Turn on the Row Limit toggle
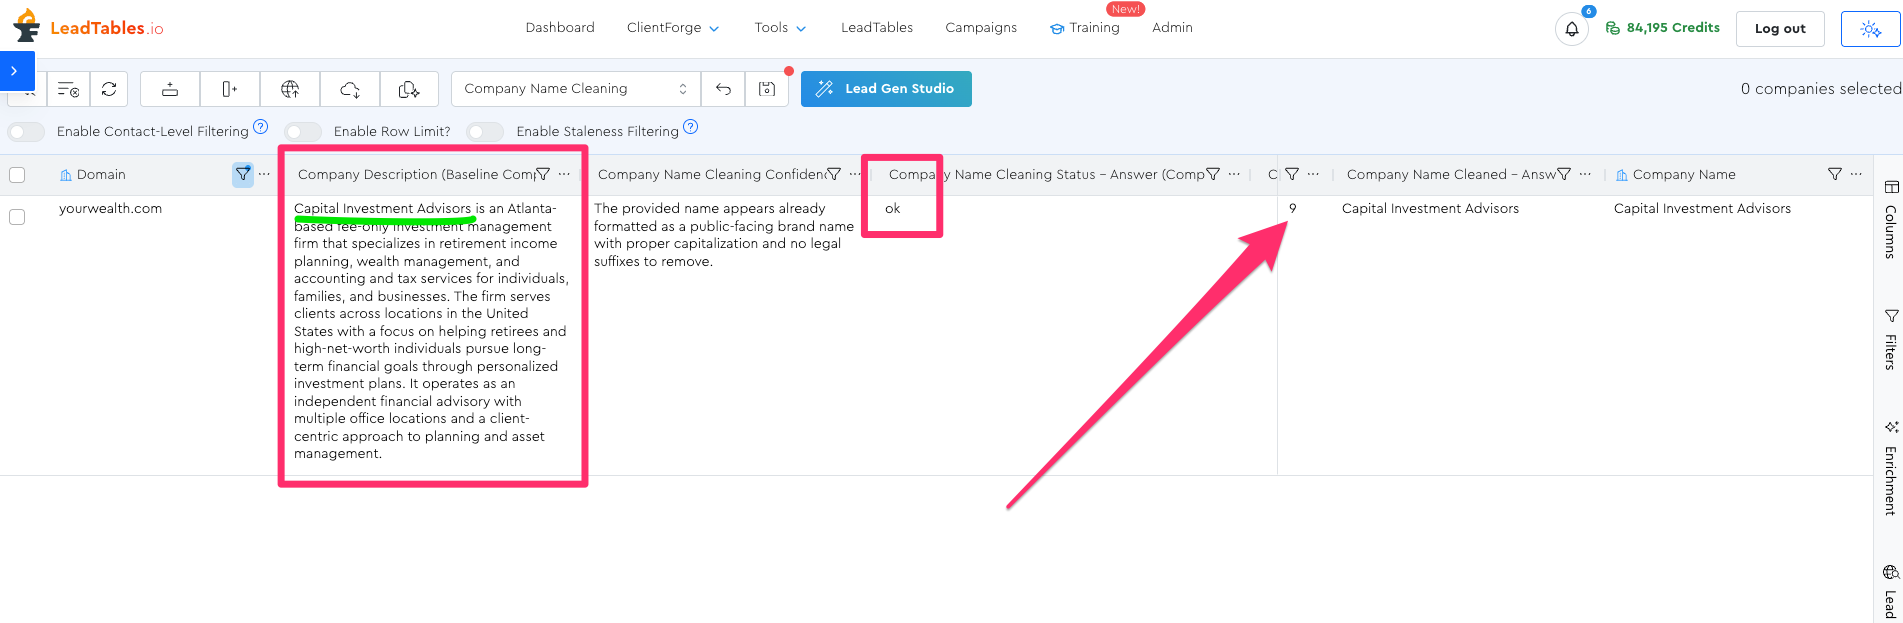Screen dimensions: 1903x623 tap(303, 132)
